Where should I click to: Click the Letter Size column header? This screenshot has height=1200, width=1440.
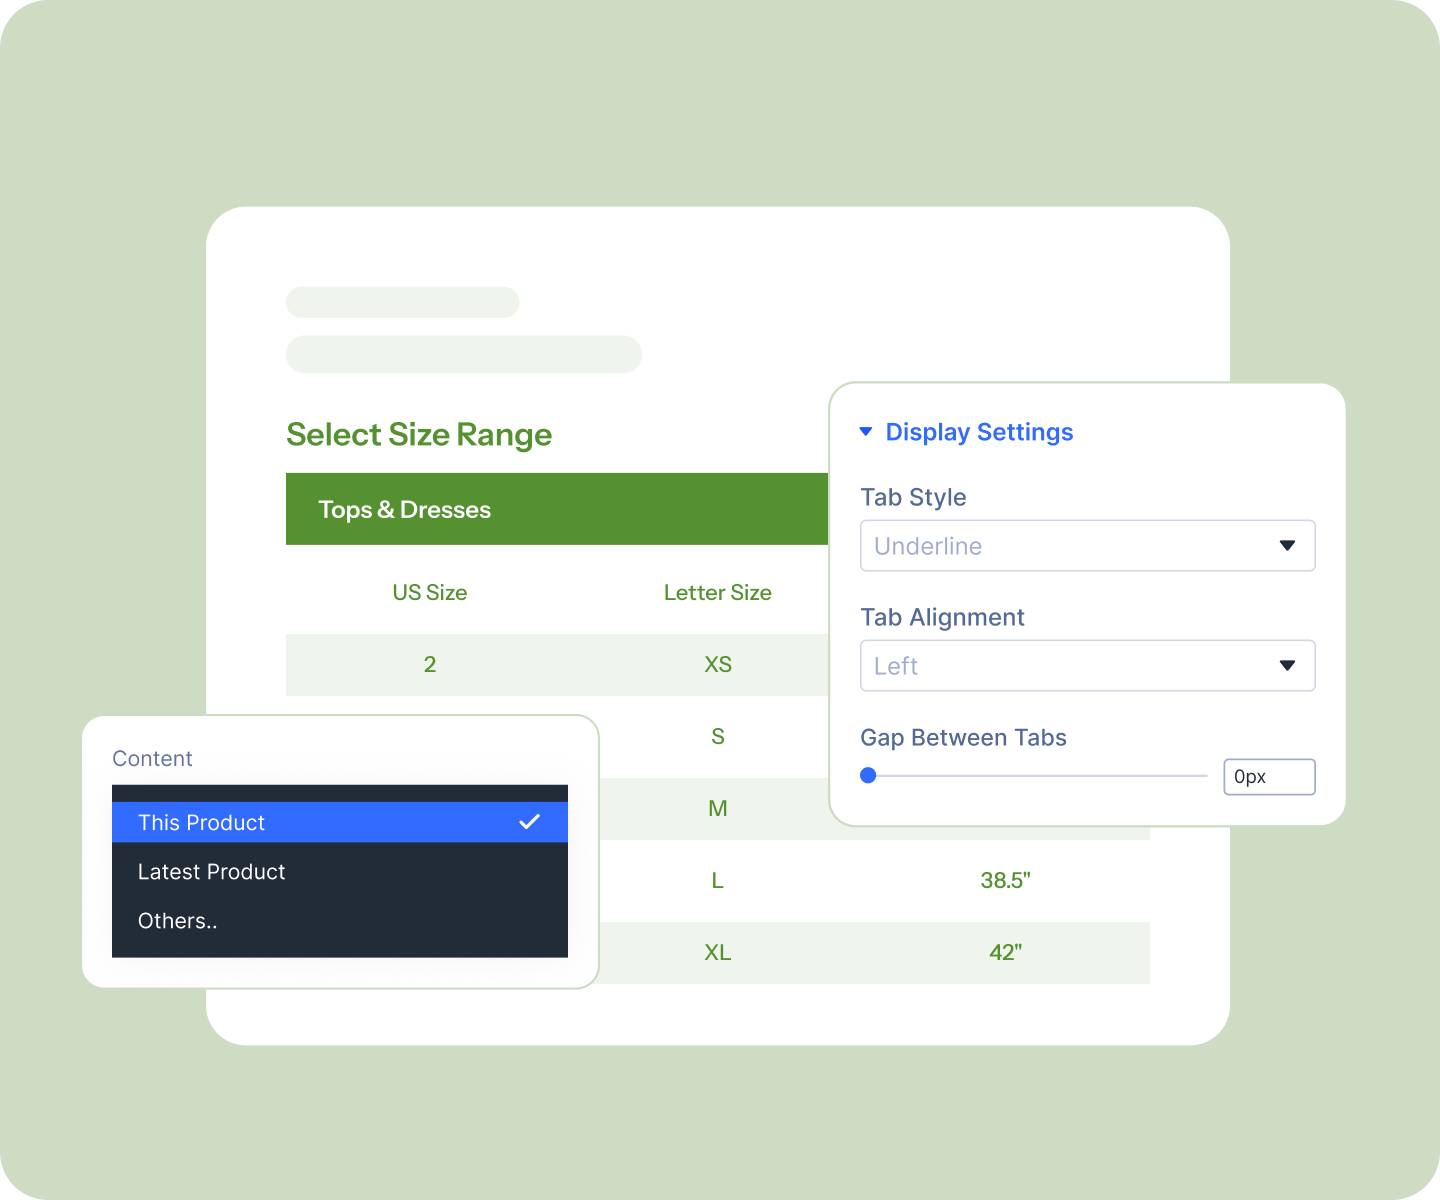click(x=718, y=593)
